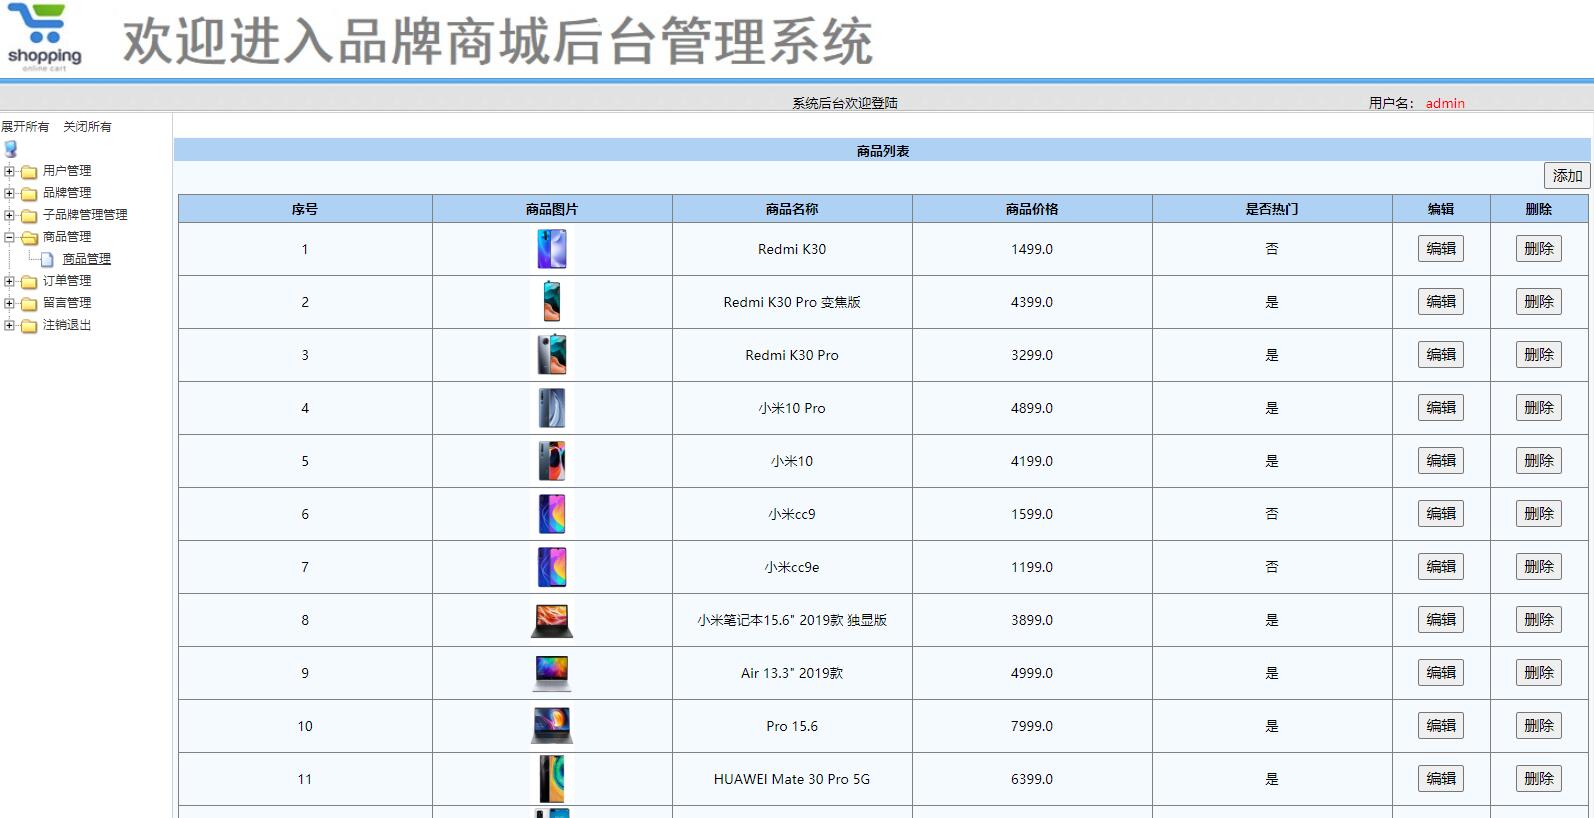Click the 用户管理 folder icon

[29, 171]
